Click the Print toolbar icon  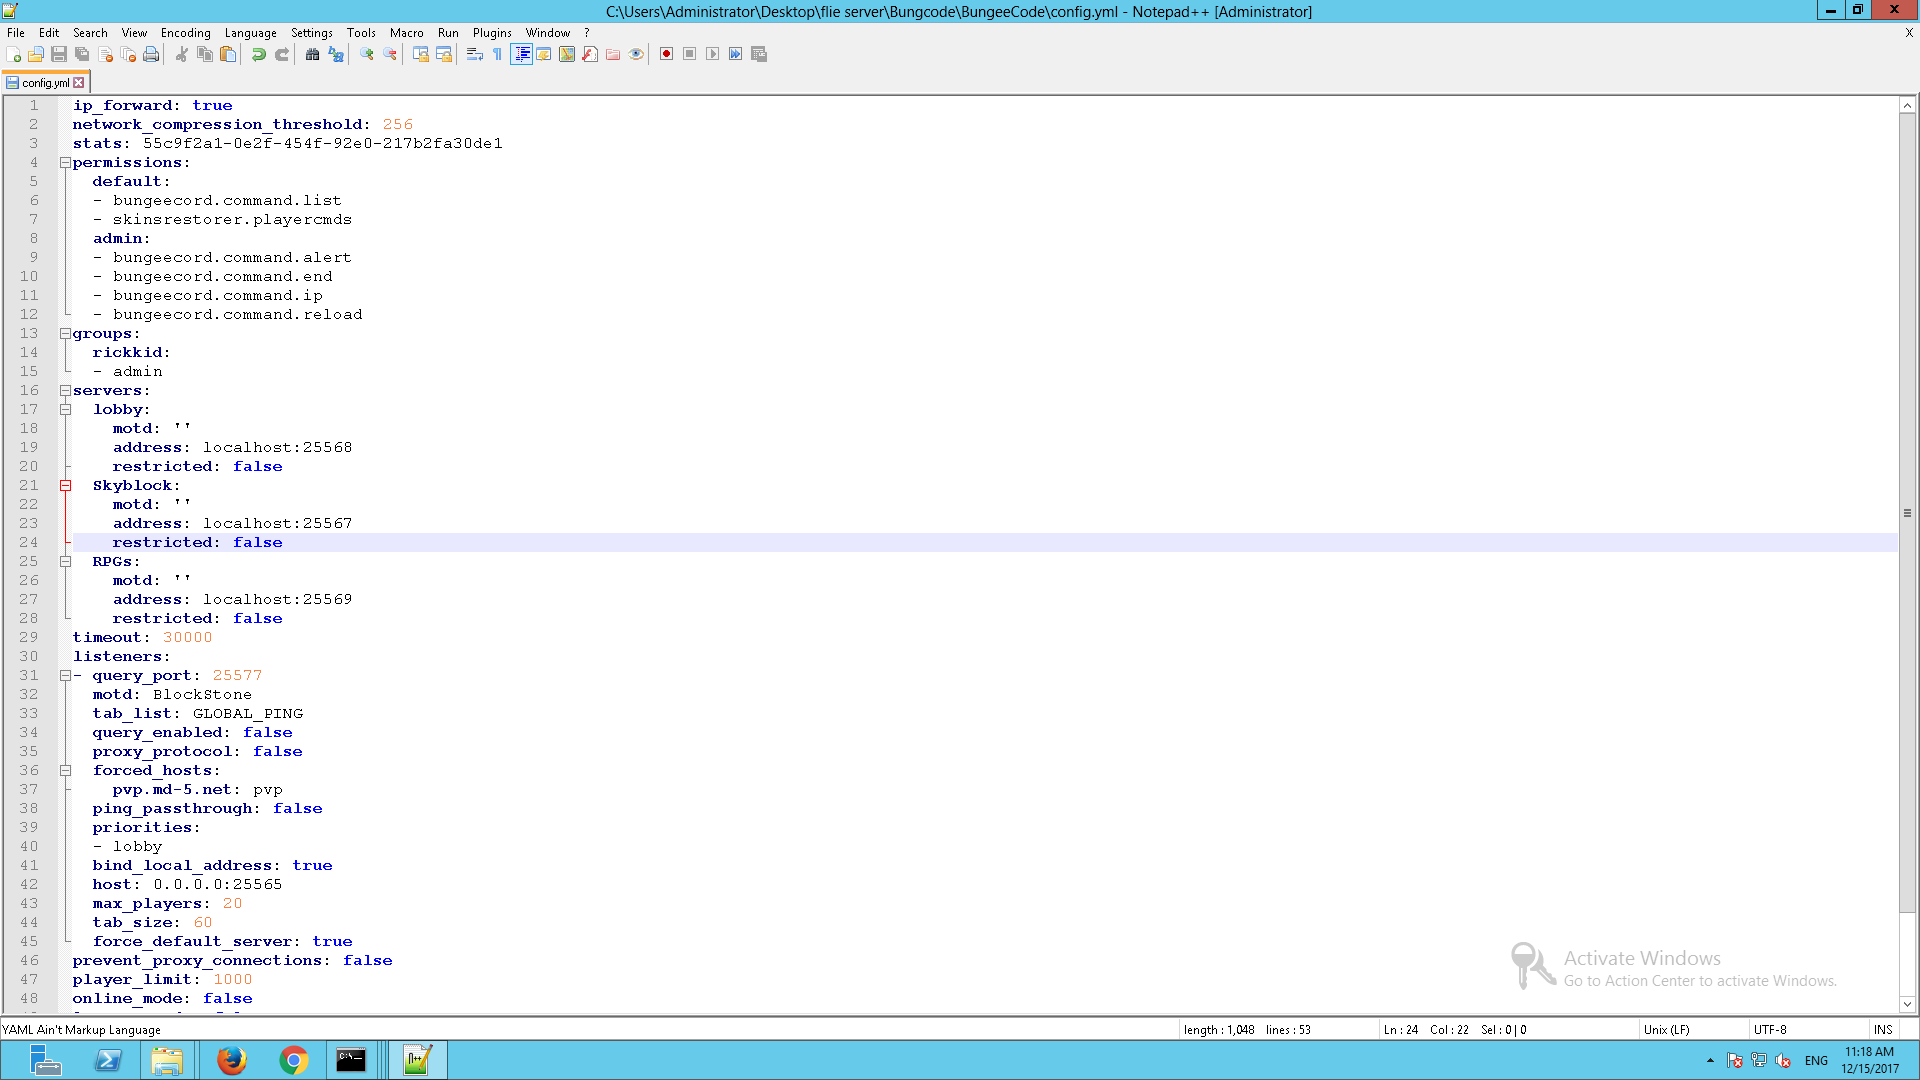click(x=151, y=54)
